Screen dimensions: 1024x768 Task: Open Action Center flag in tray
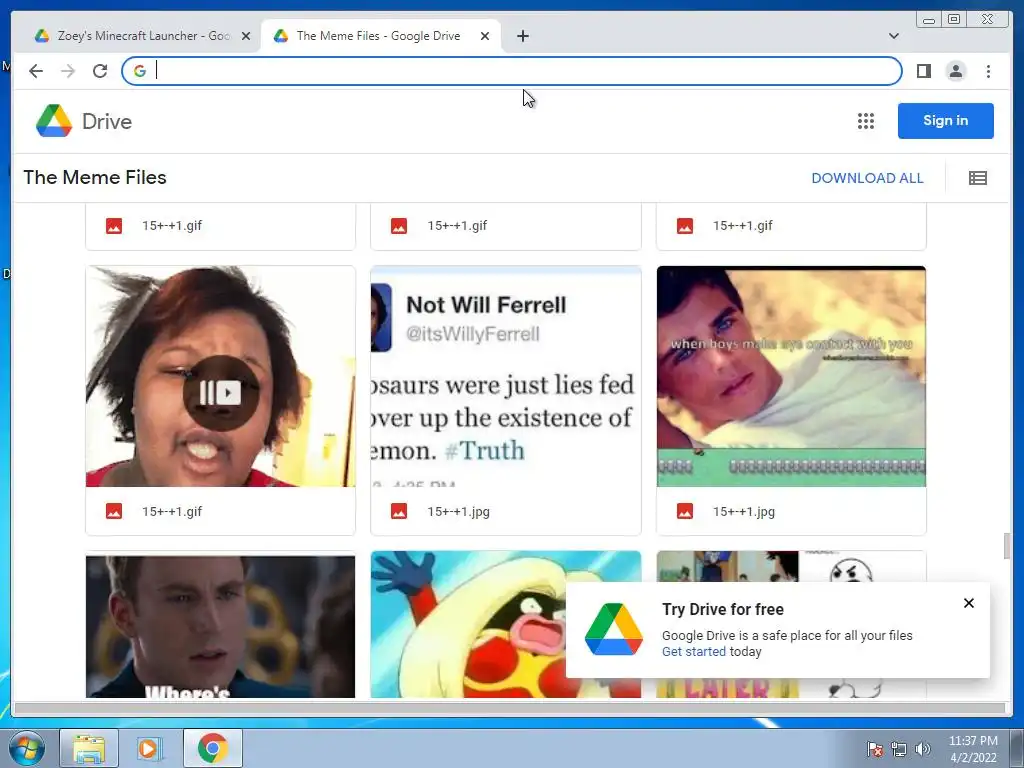coord(874,749)
